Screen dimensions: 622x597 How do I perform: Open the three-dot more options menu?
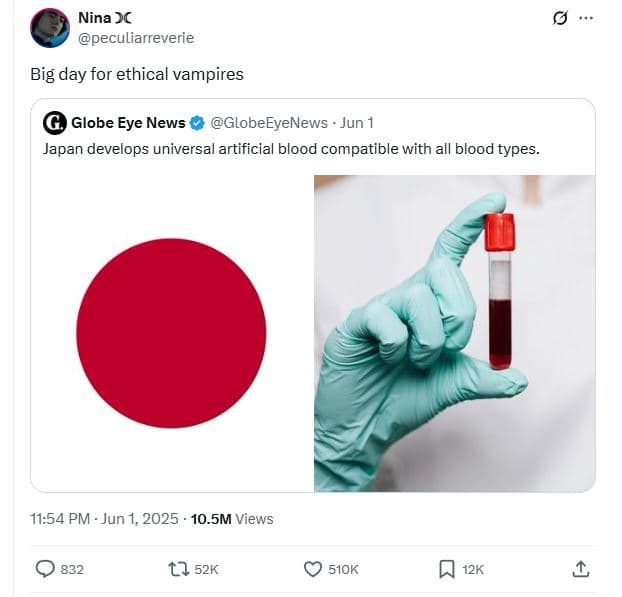pos(587,19)
